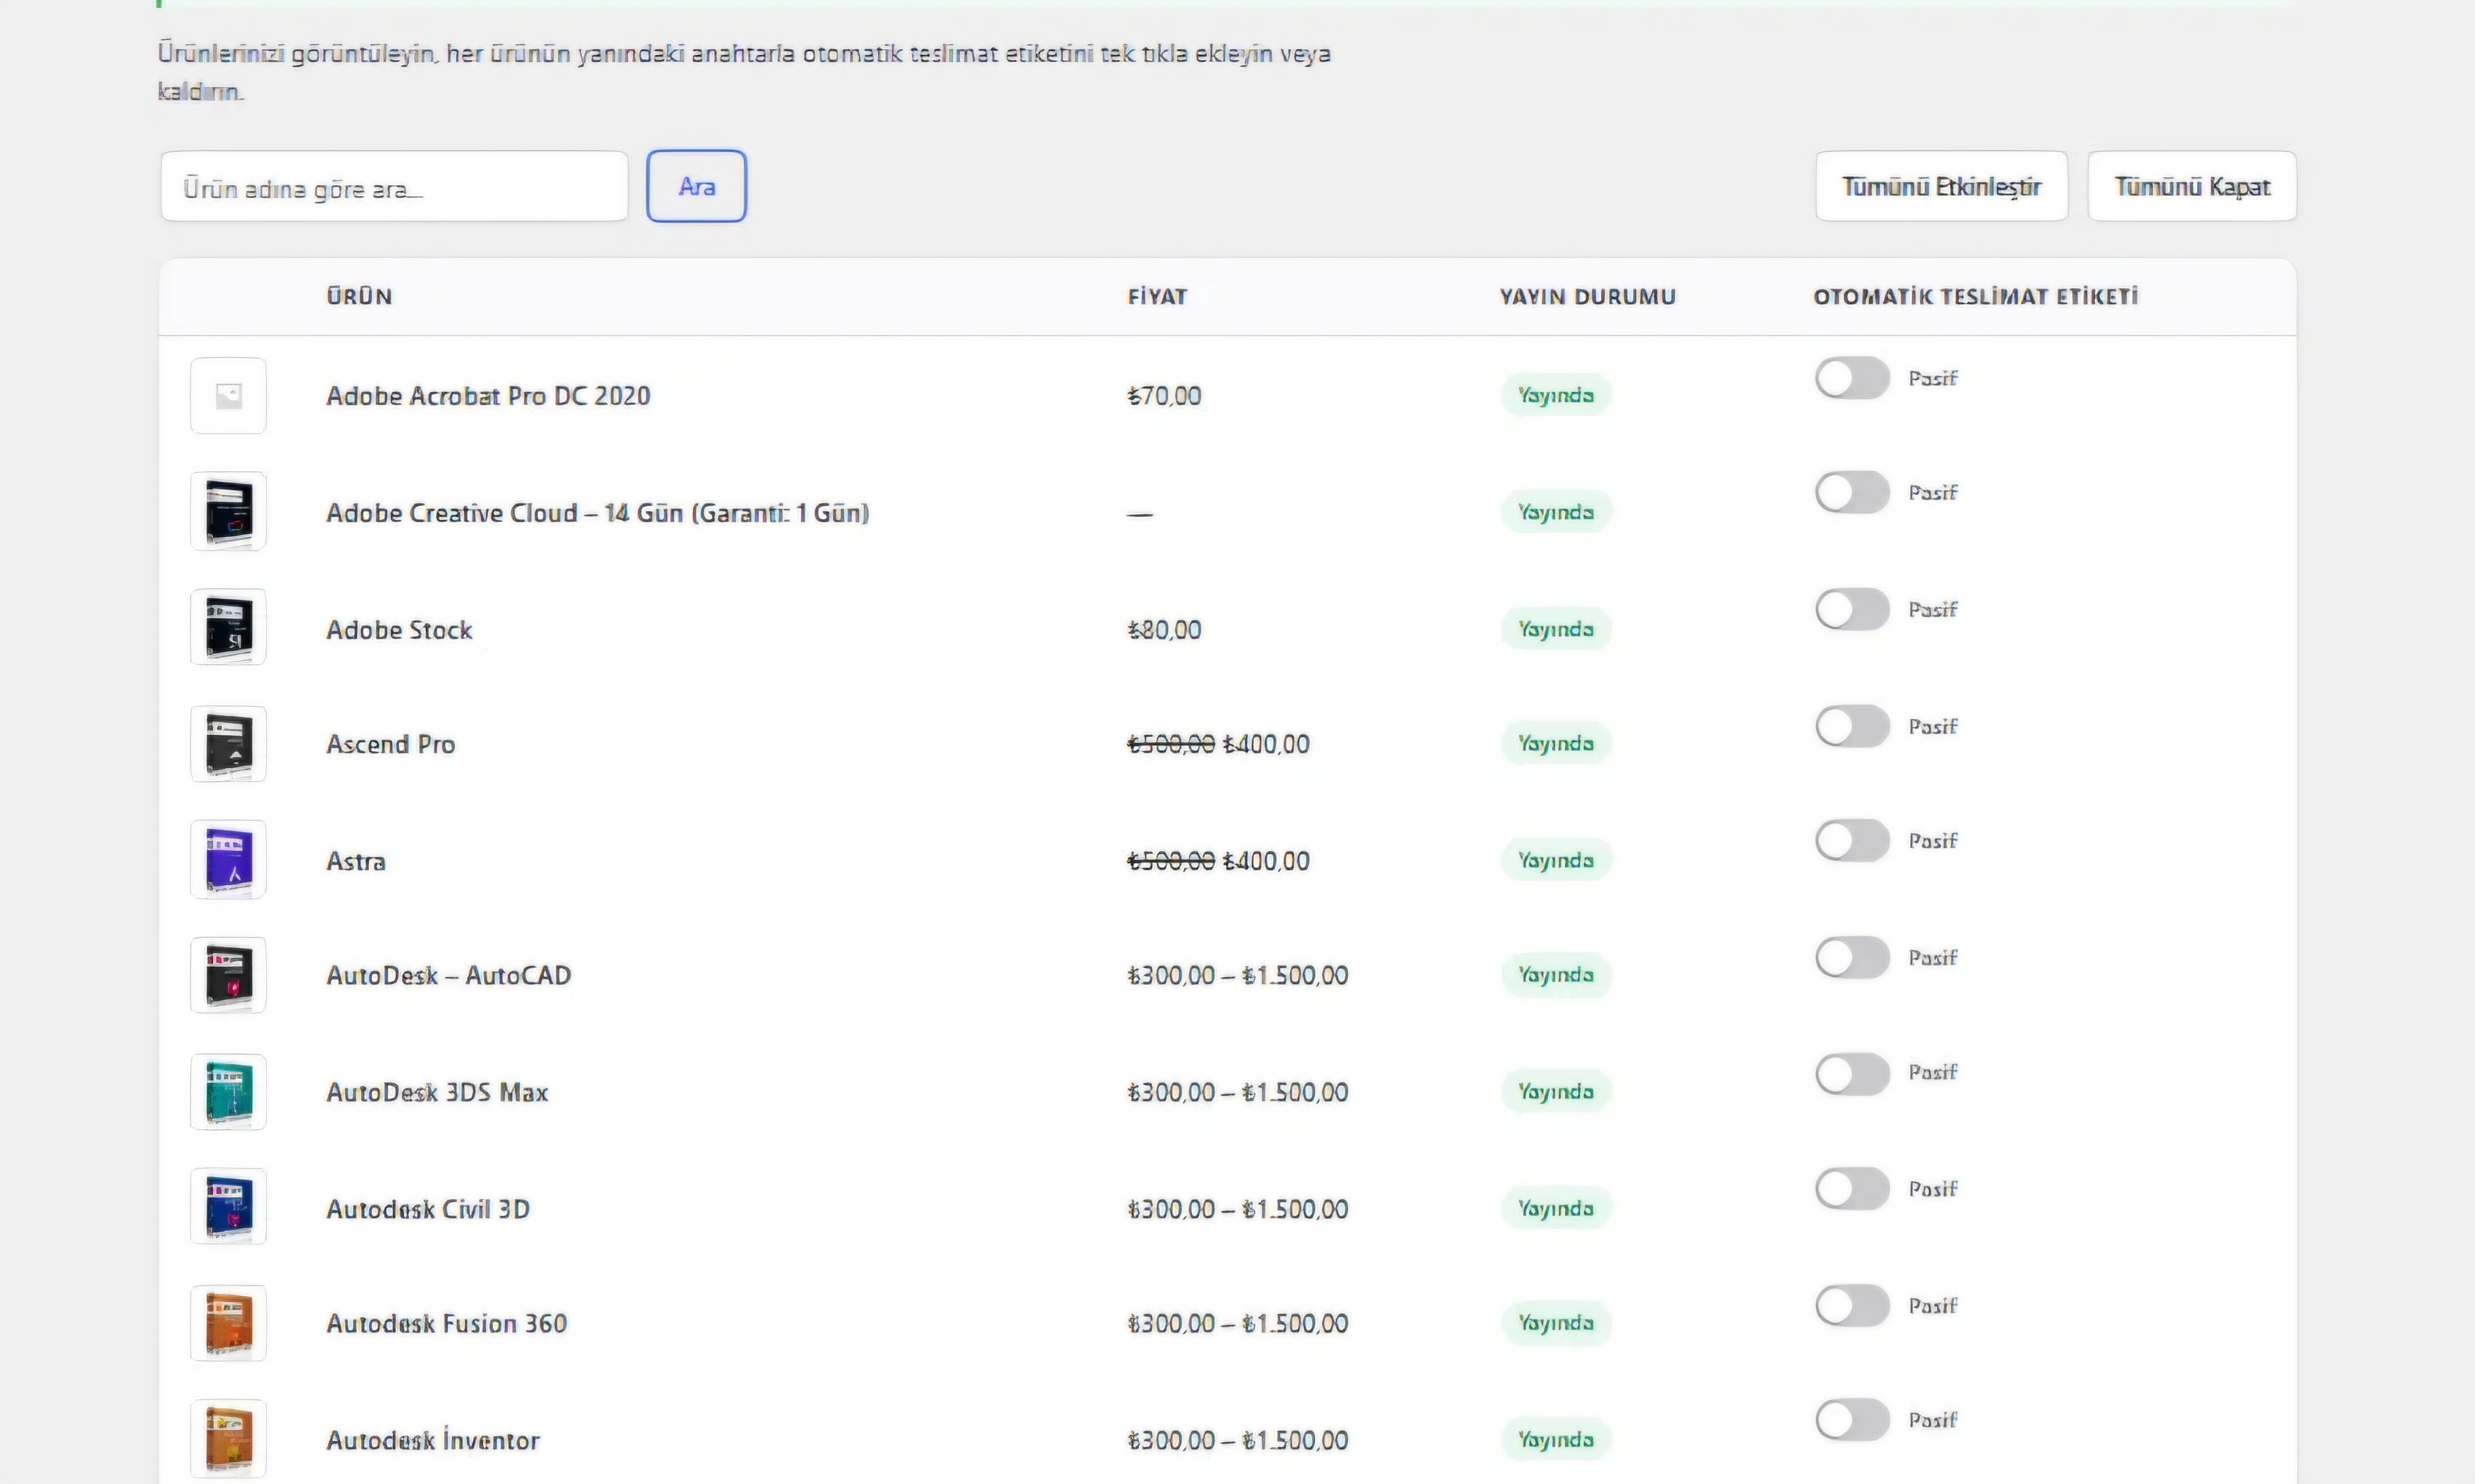The image size is (2475, 1484).
Task: Select the Adobe Acrobat Pro DC 2020 name
Action: tap(488, 396)
